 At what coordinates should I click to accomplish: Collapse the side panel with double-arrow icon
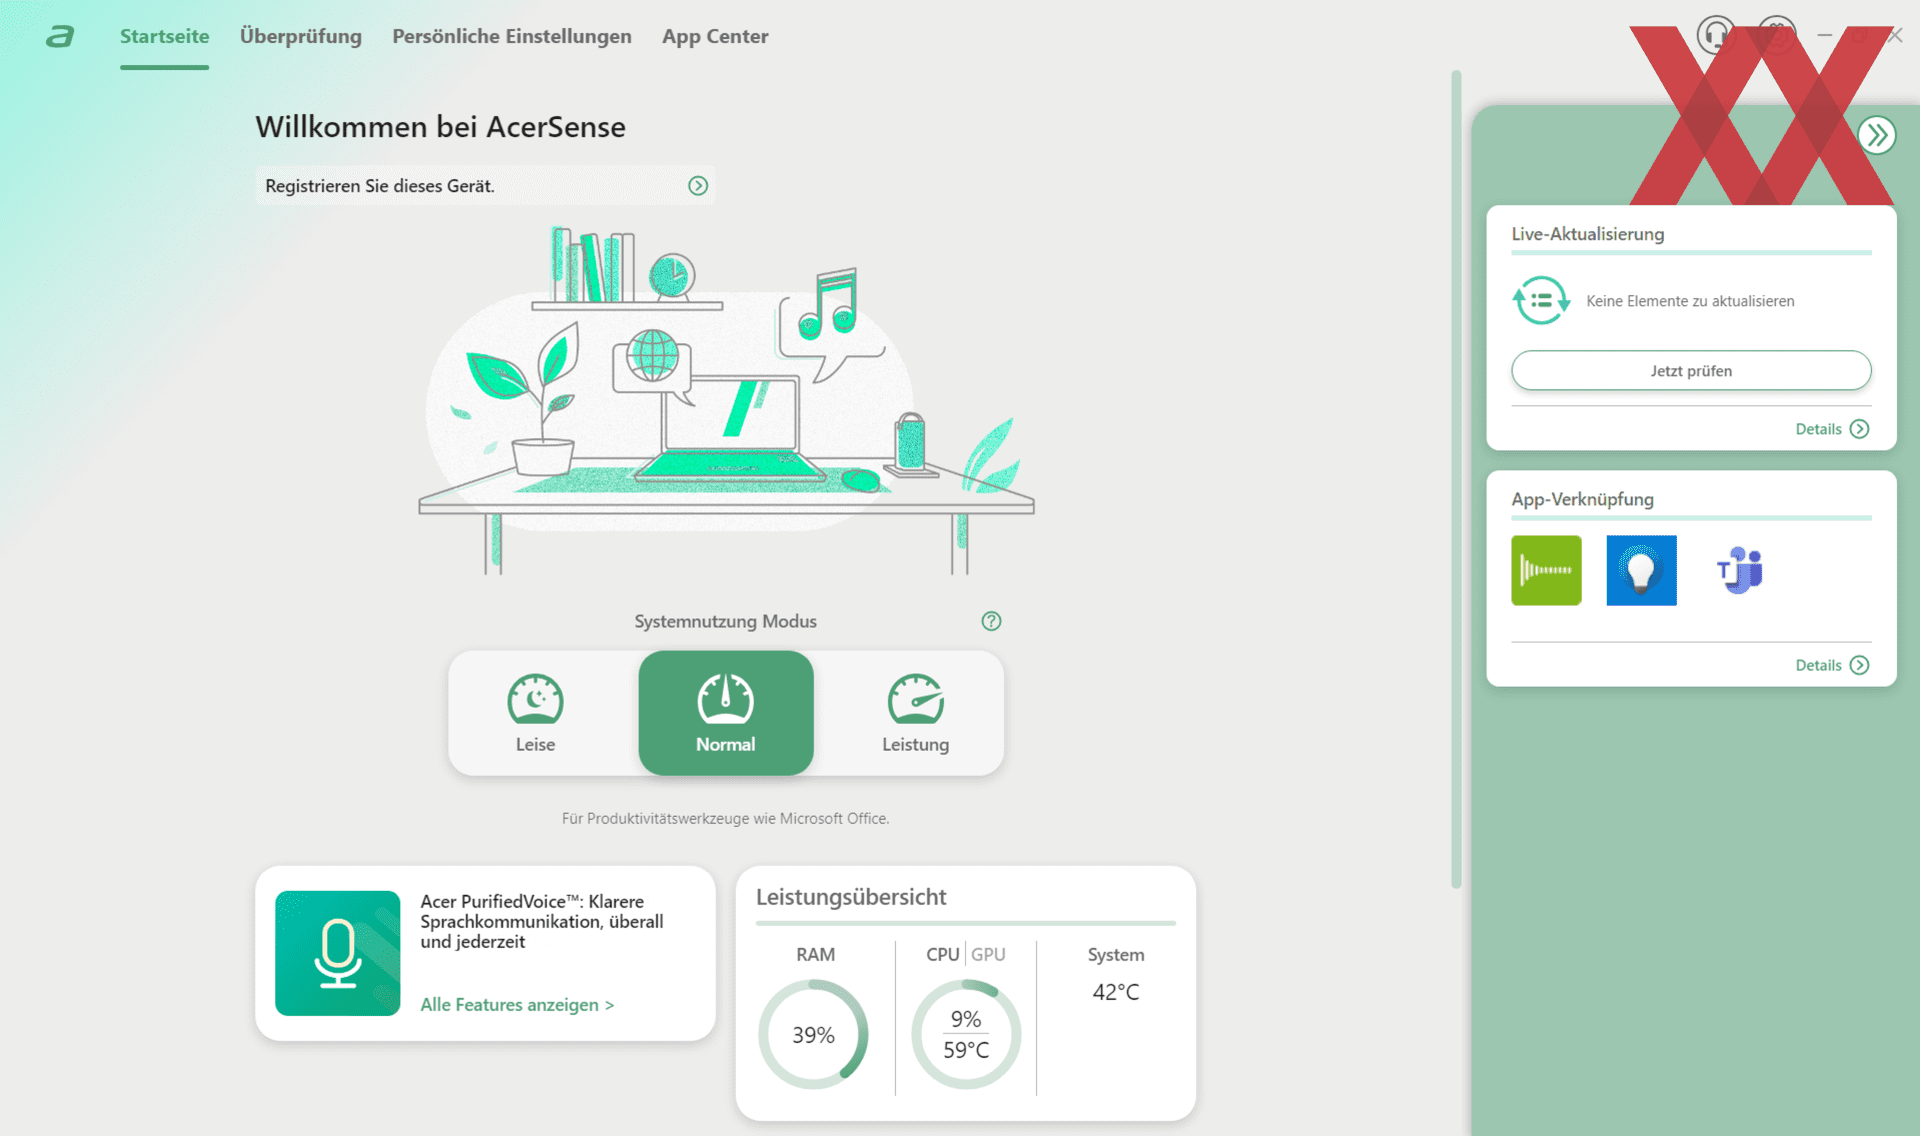click(x=1877, y=135)
